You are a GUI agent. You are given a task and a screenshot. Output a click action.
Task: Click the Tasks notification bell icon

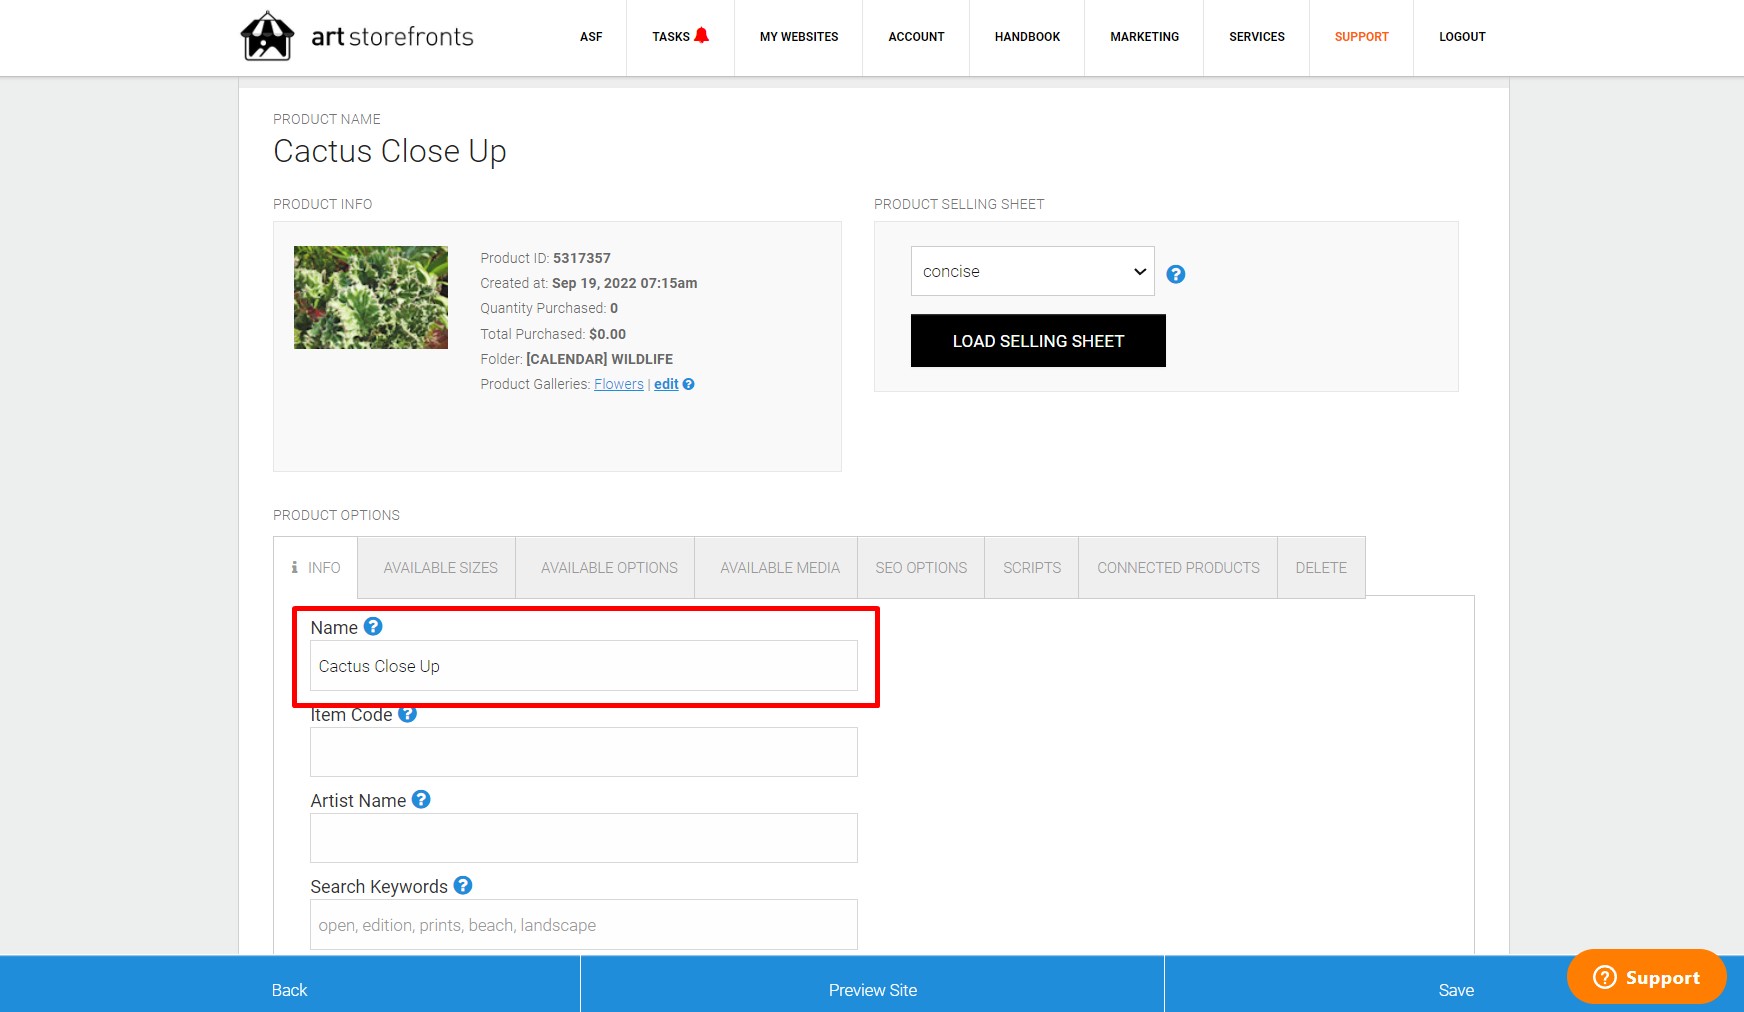click(x=702, y=35)
